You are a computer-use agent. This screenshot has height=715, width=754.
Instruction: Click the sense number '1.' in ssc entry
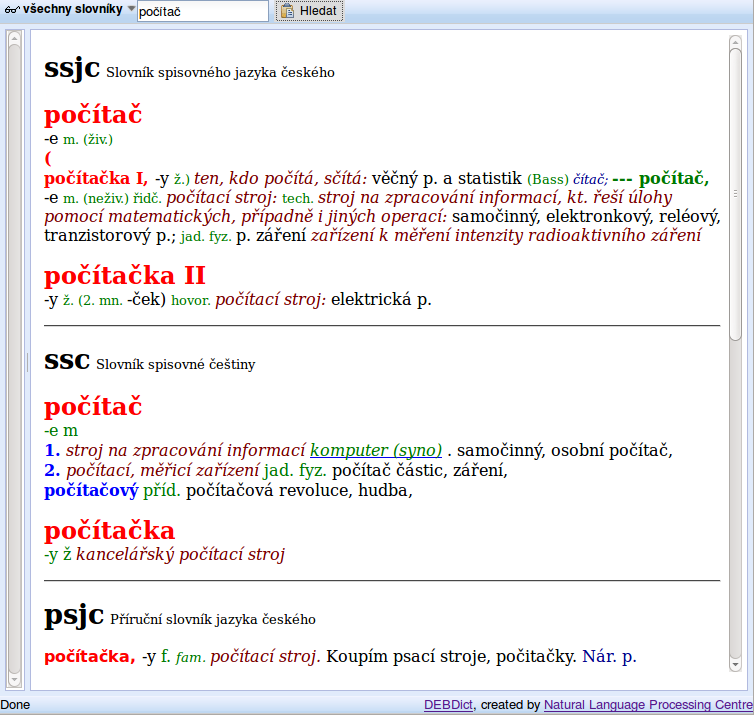pos(52,451)
